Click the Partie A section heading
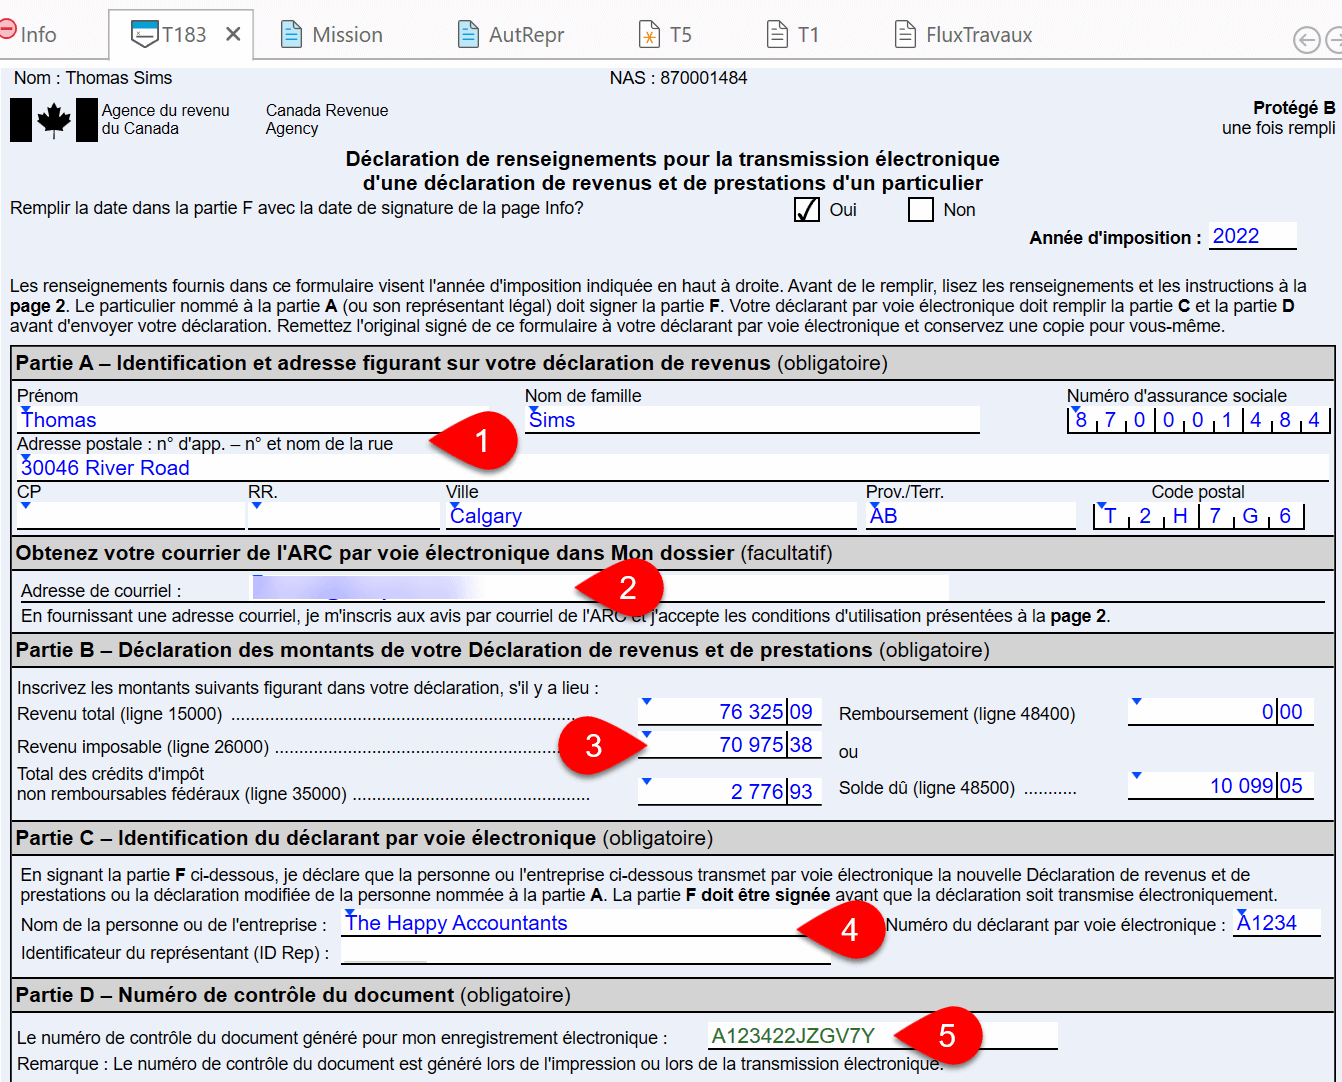This screenshot has width=1342, height=1082. point(452,363)
